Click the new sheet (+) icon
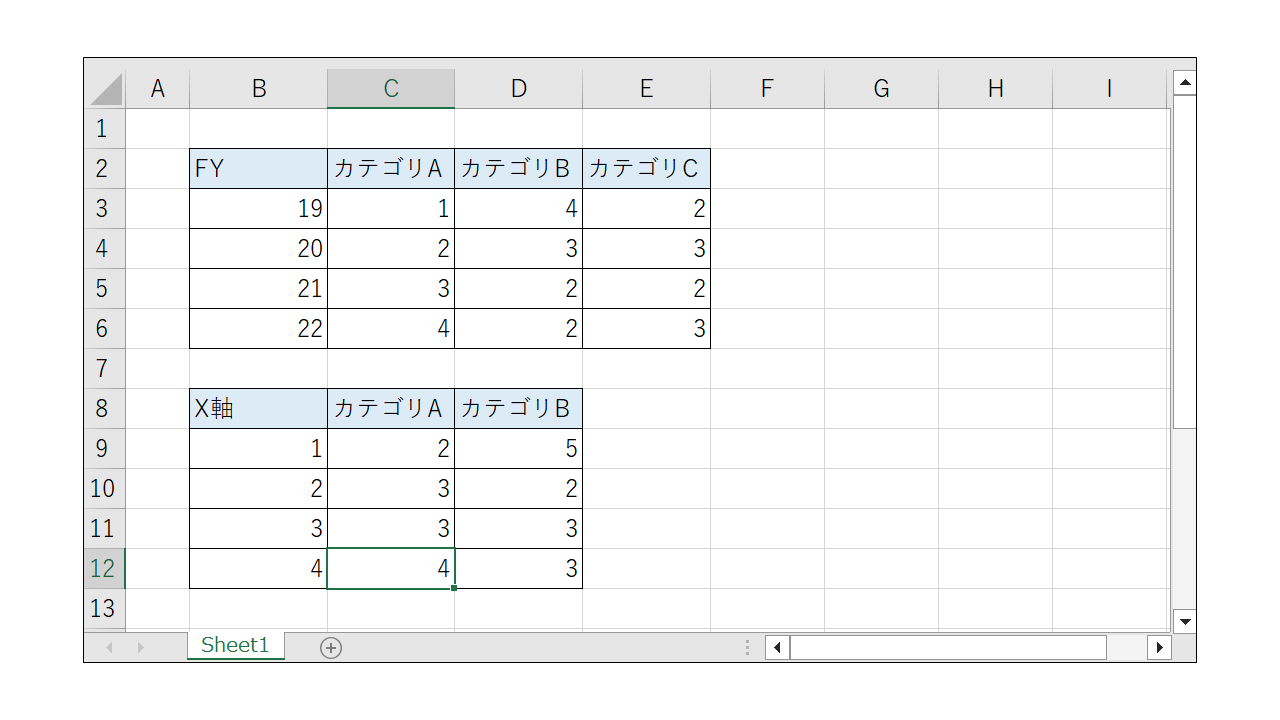Screen dimensions: 1280x720 coord(331,647)
